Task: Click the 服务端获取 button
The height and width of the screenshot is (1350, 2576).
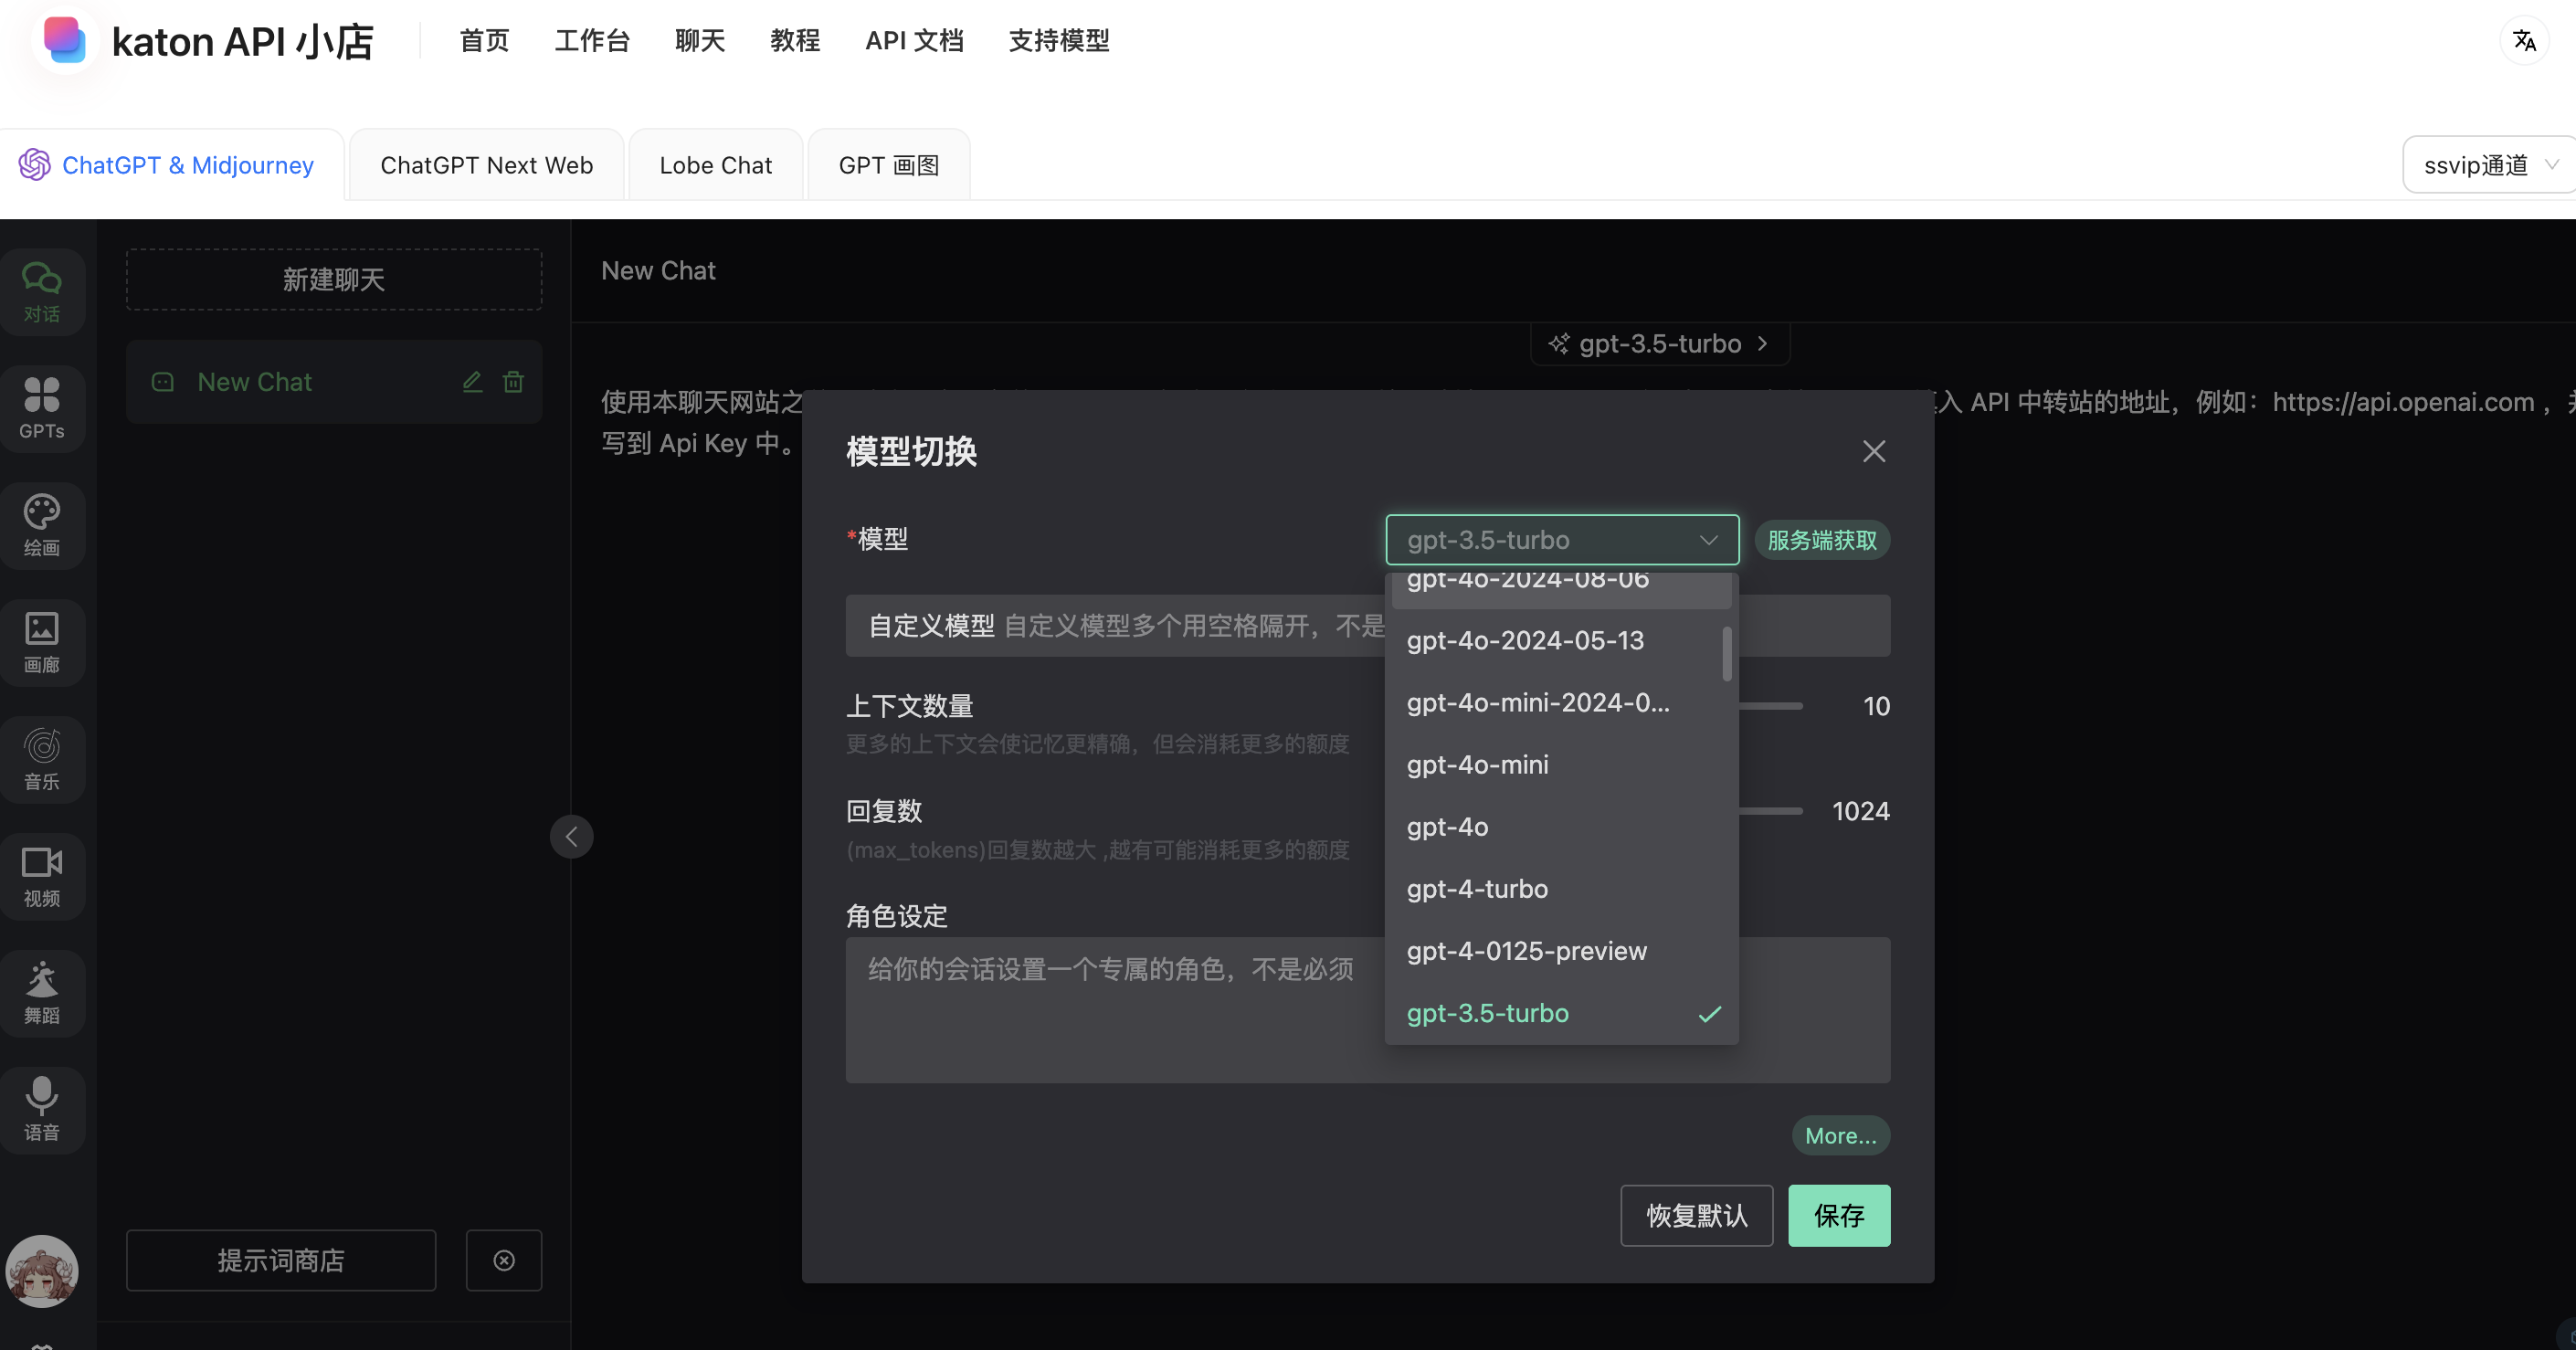Action: click(x=1822, y=540)
